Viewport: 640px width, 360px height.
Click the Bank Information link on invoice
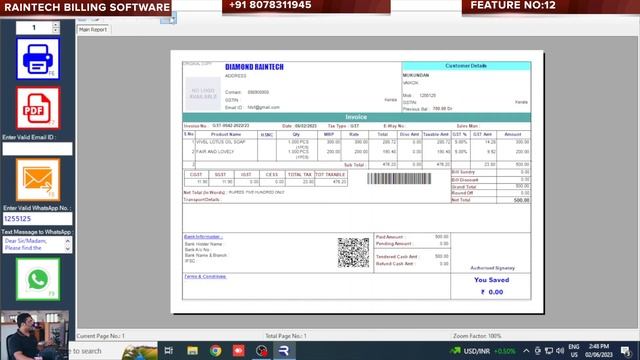[203, 237]
